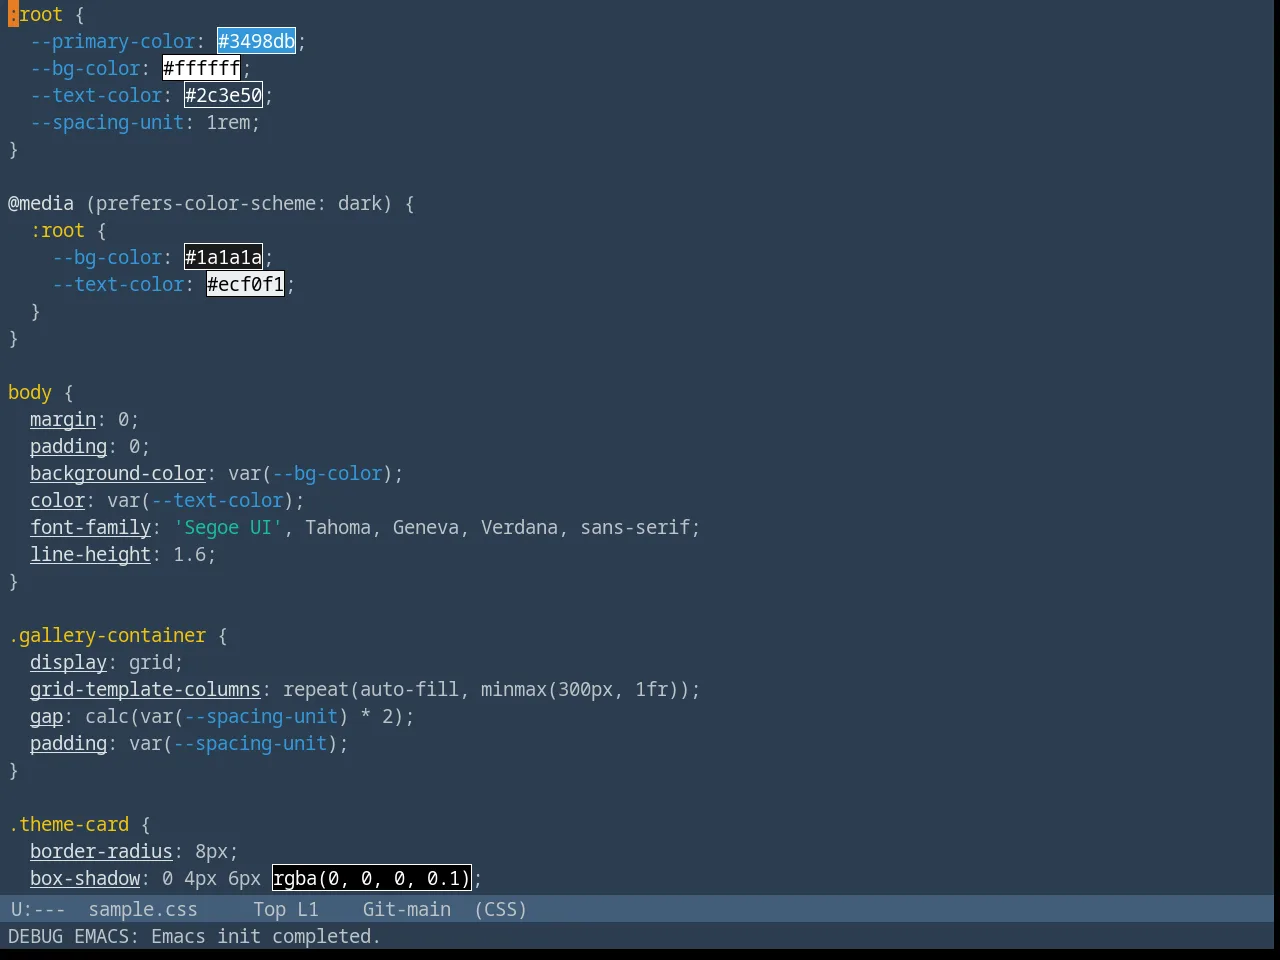Click the --primary-color variable name

112,41
